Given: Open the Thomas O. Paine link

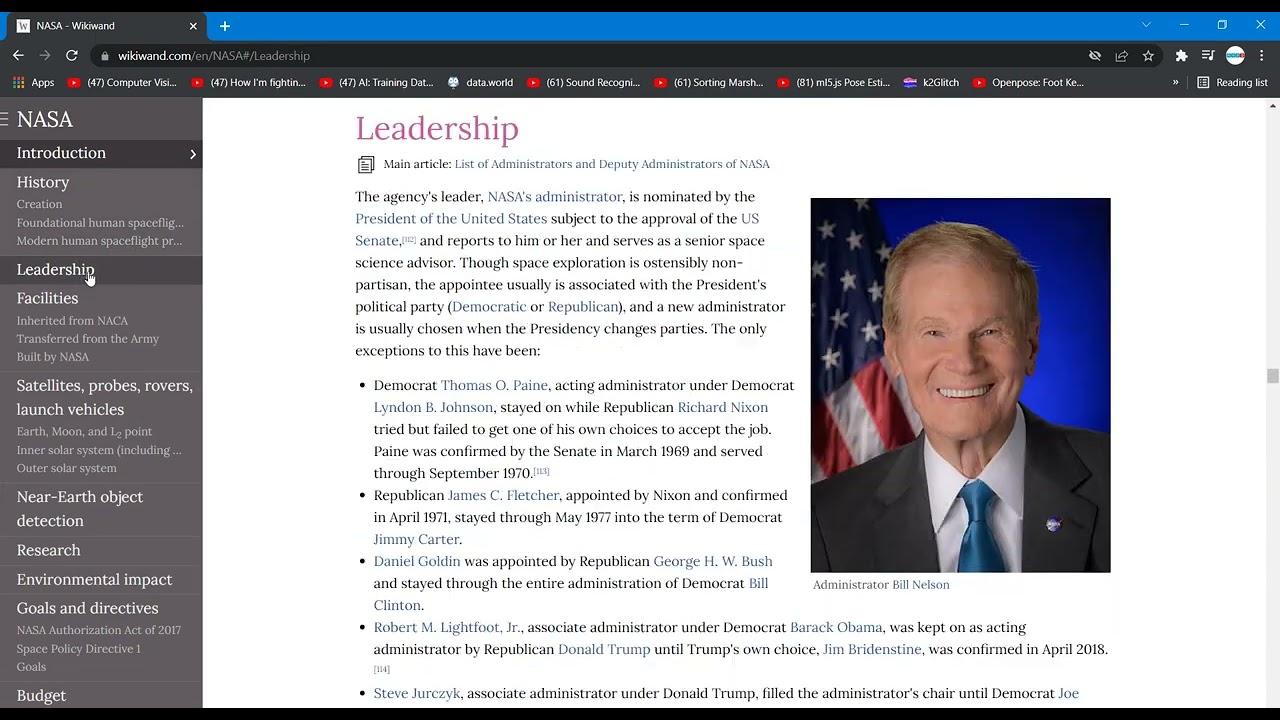Looking at the screenshot, I should [494, 385].
